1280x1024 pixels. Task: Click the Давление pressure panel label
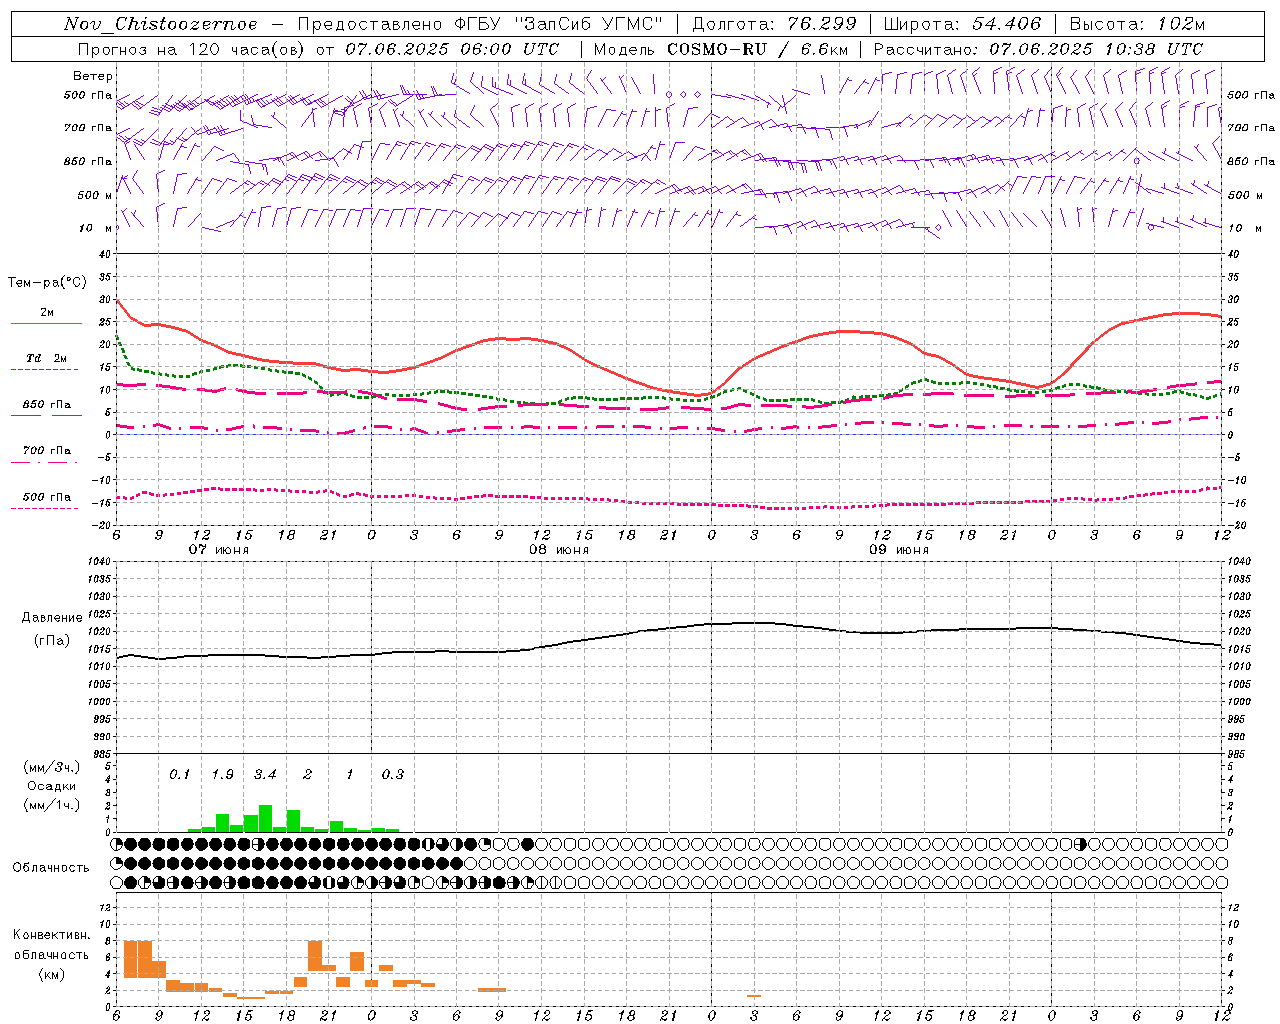point(52,618)
